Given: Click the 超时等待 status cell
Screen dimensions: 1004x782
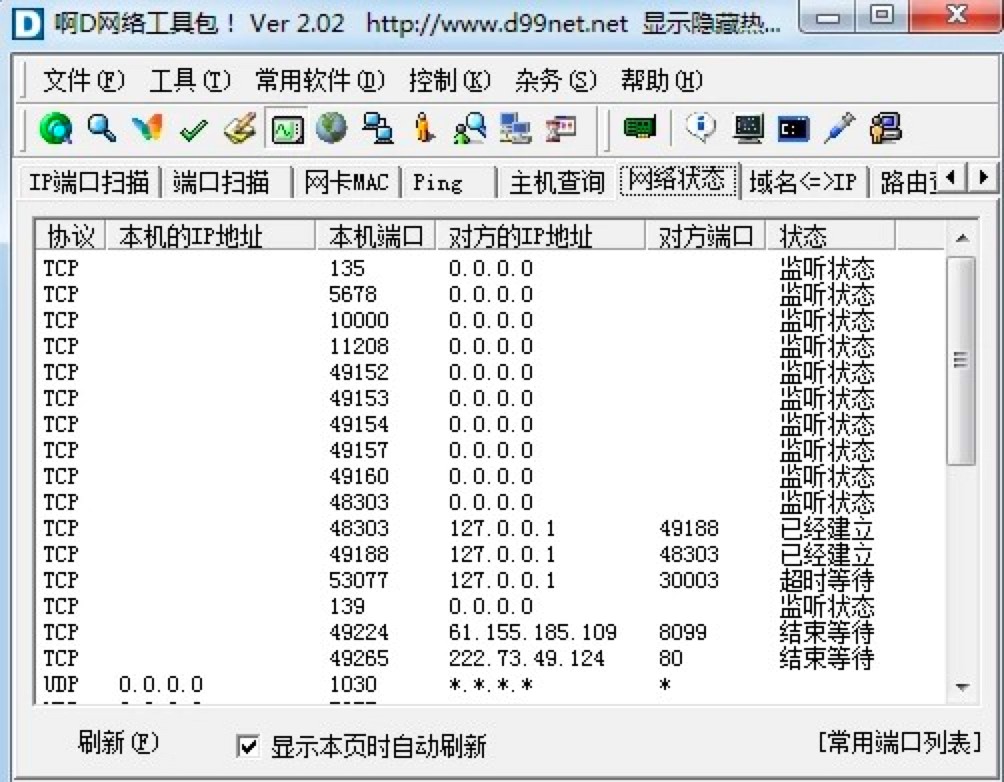Looking at the screenshot, I should coord(827,580).
